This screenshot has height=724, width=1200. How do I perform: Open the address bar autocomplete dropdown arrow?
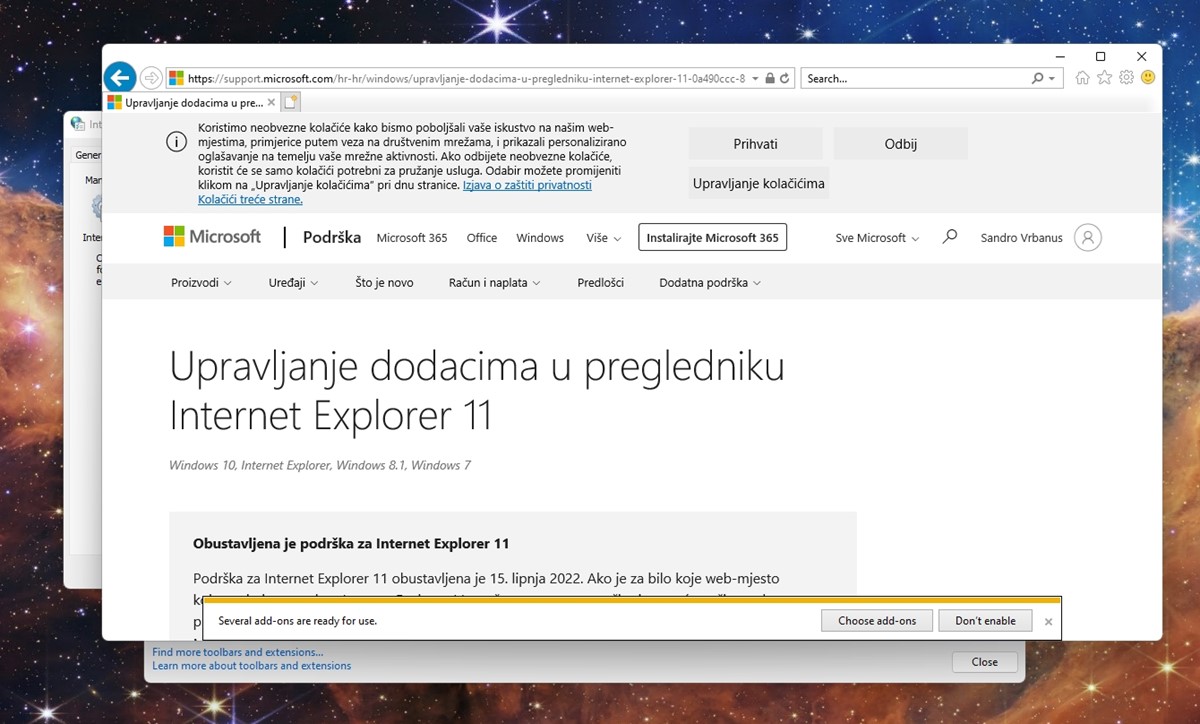pos(756,78)
